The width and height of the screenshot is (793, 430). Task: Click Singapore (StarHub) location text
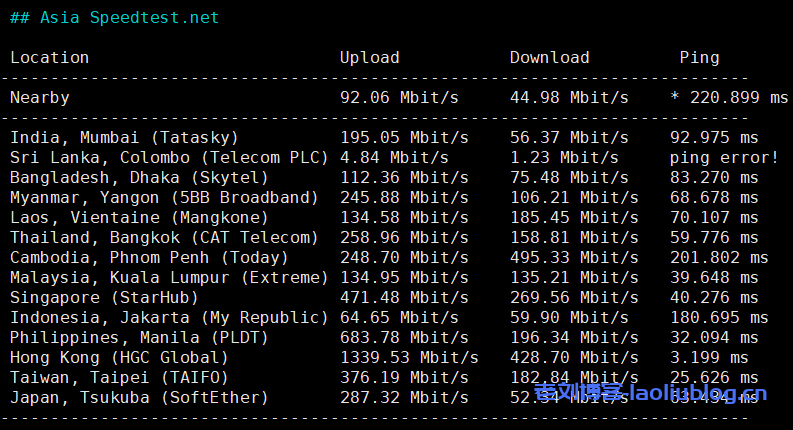[x=104, y=298]
